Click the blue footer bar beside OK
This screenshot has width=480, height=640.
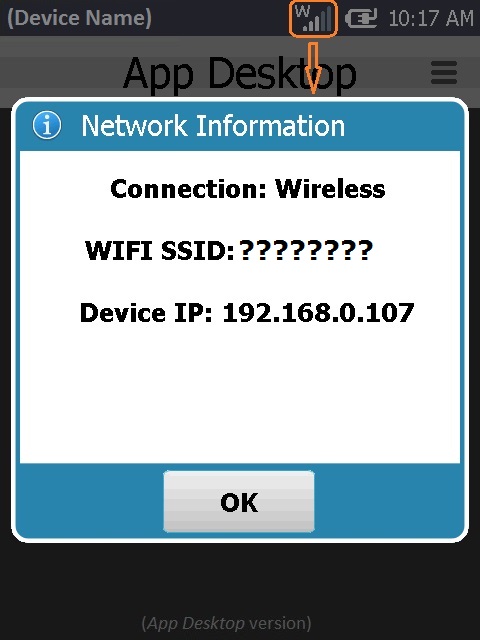(388, 502)
